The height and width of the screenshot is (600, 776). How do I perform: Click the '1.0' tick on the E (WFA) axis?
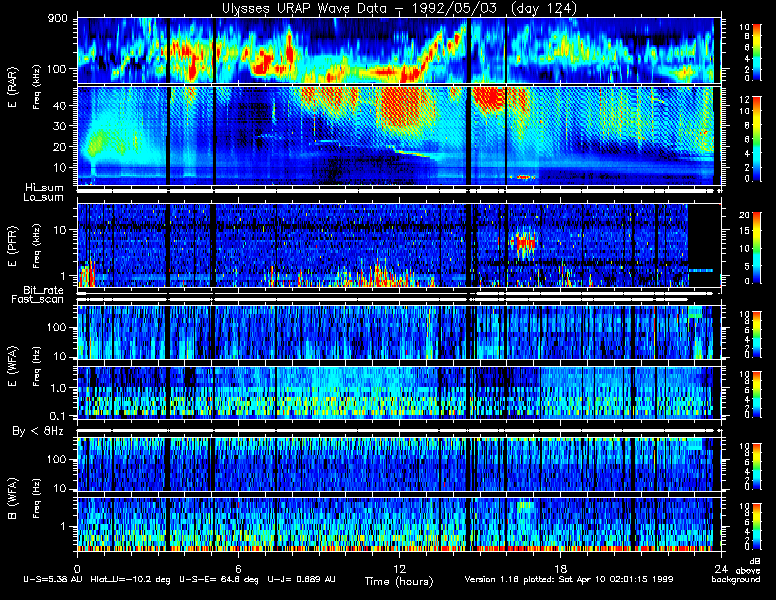(x=57, y=388)
